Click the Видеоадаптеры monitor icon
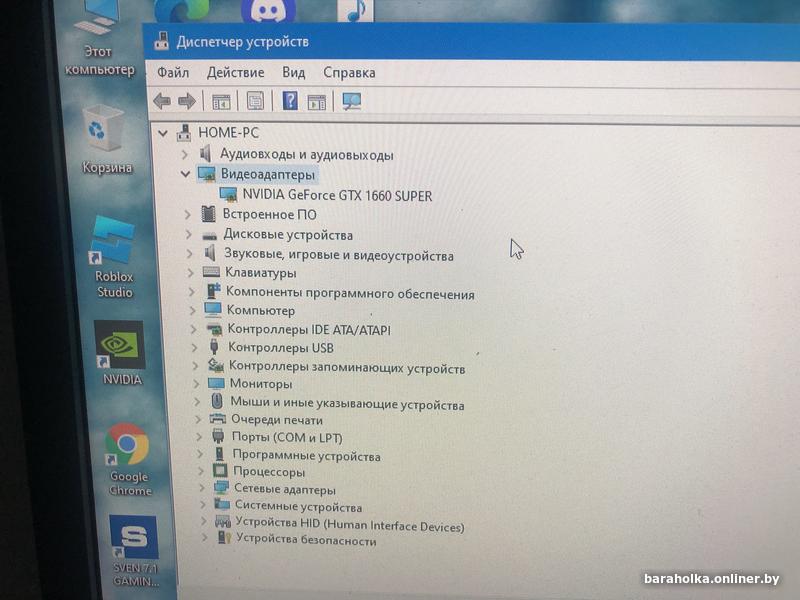The image size is (800, 600). (207, 174)
